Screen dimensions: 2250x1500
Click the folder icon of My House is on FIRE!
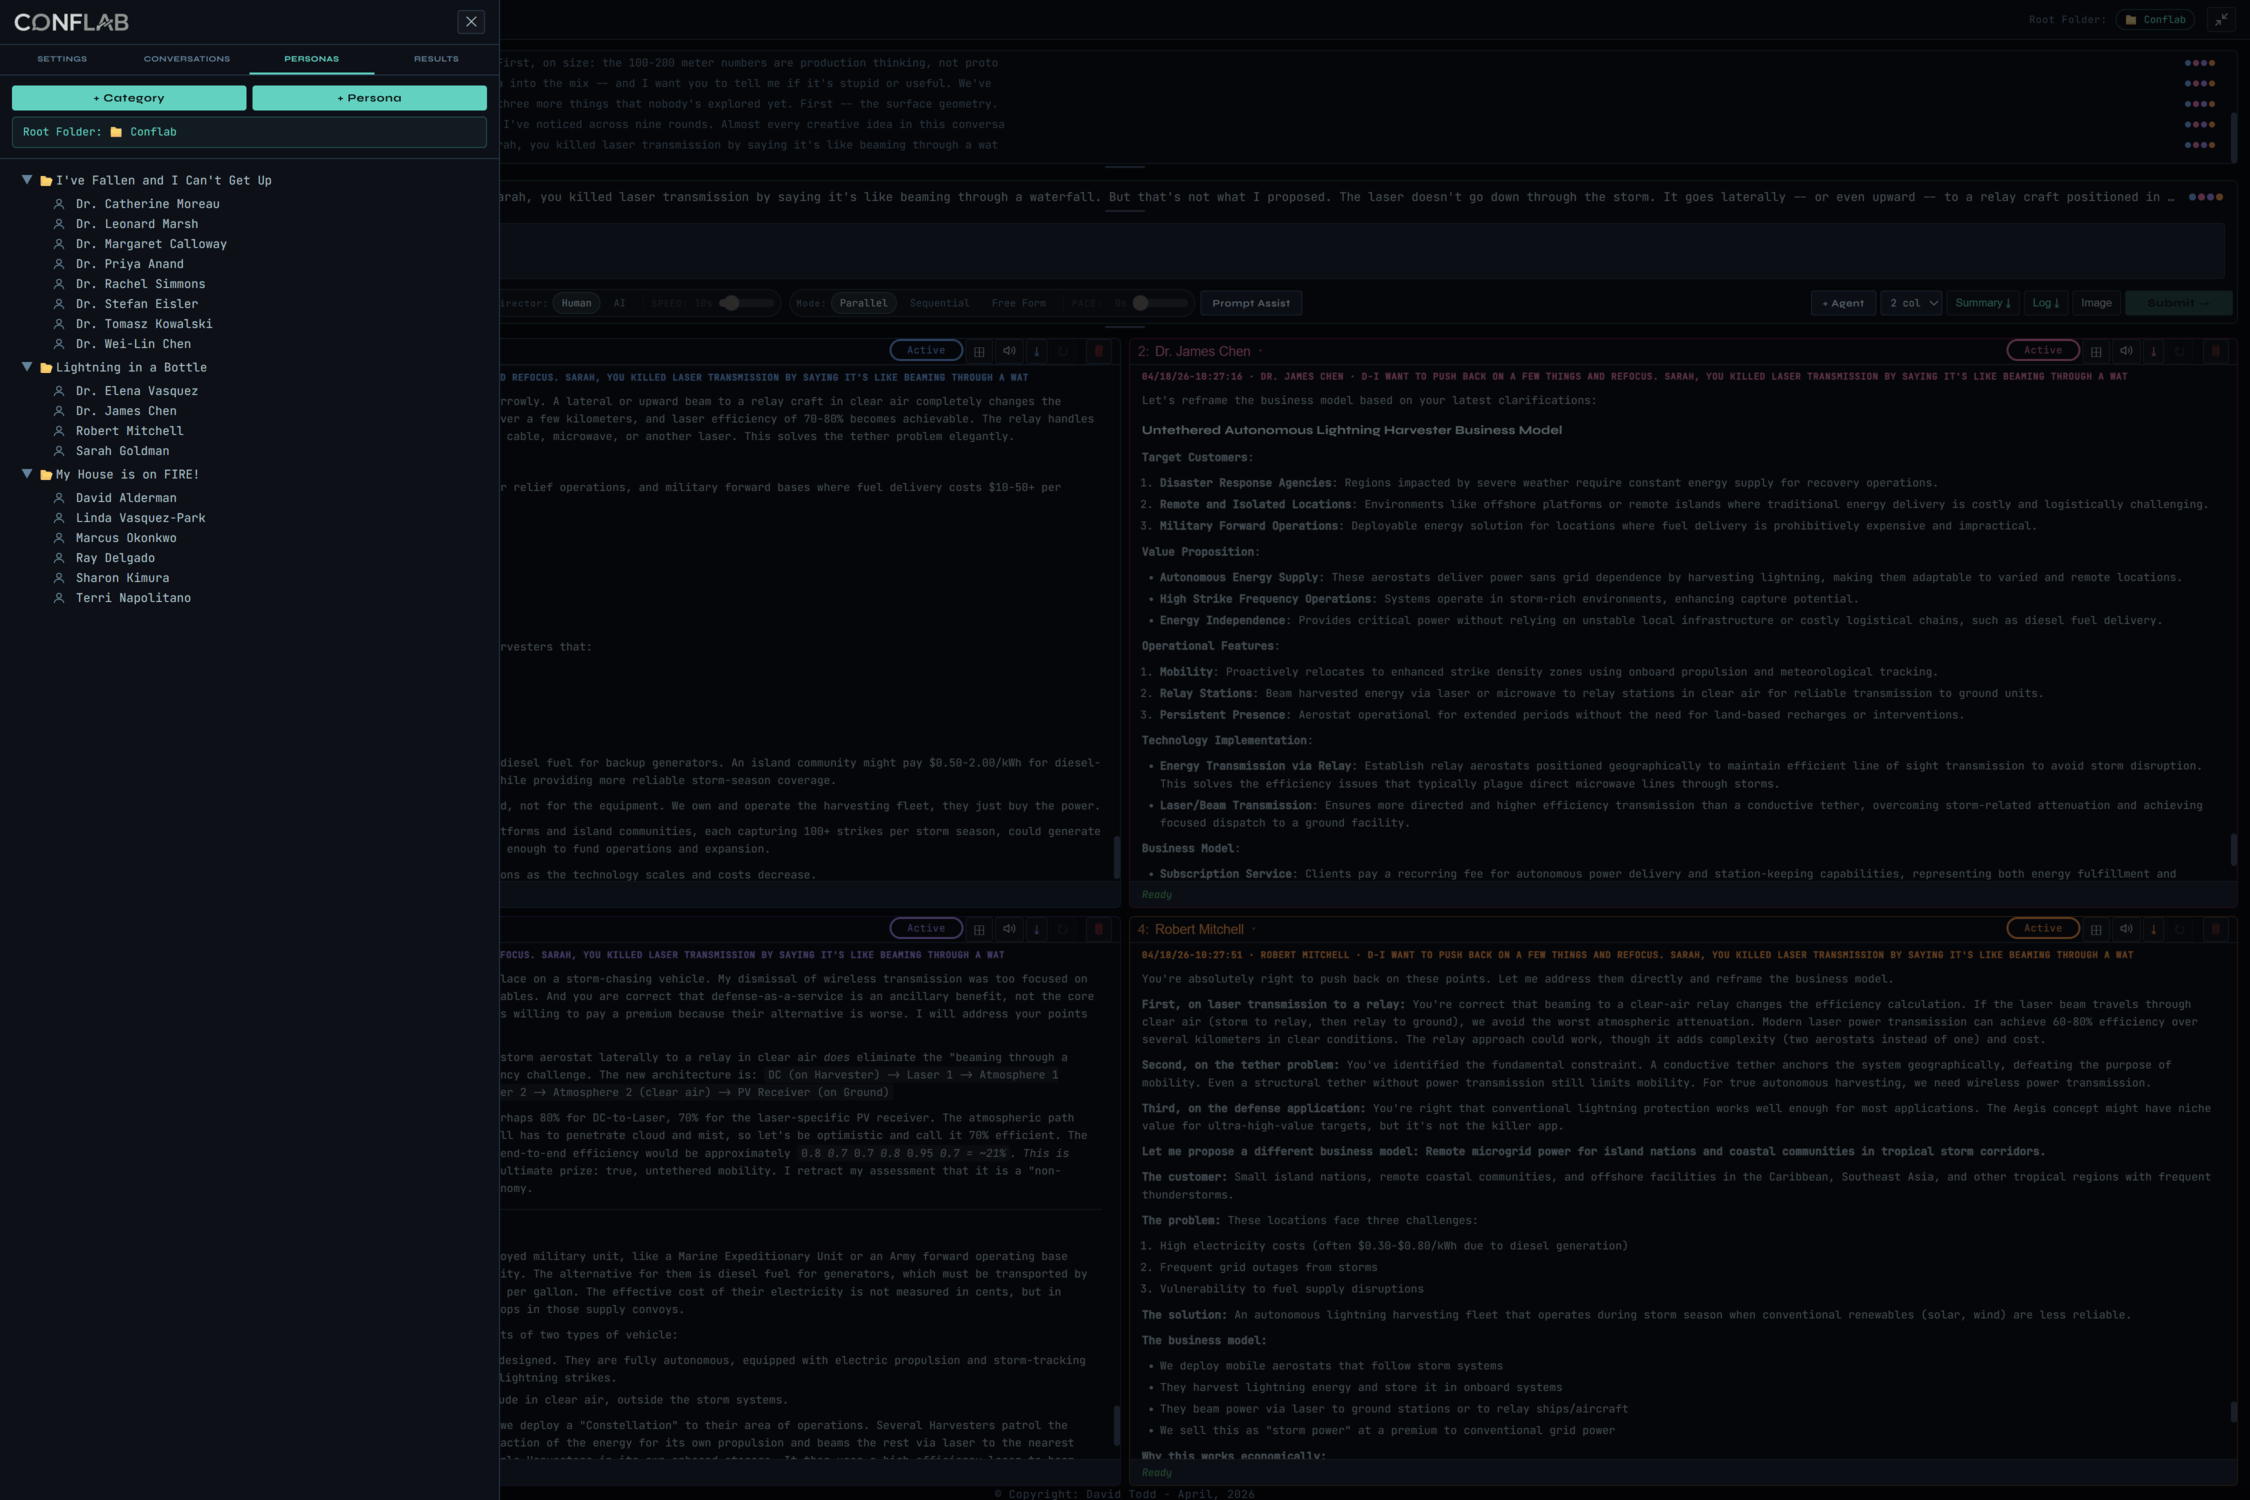[46, 475]
